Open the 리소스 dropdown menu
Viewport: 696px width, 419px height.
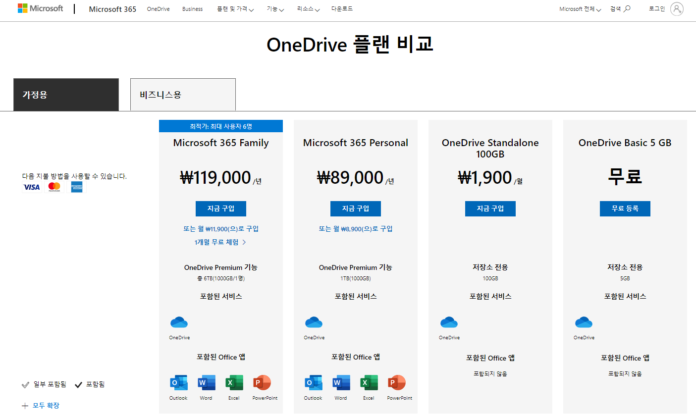click(x=308, y=9)
